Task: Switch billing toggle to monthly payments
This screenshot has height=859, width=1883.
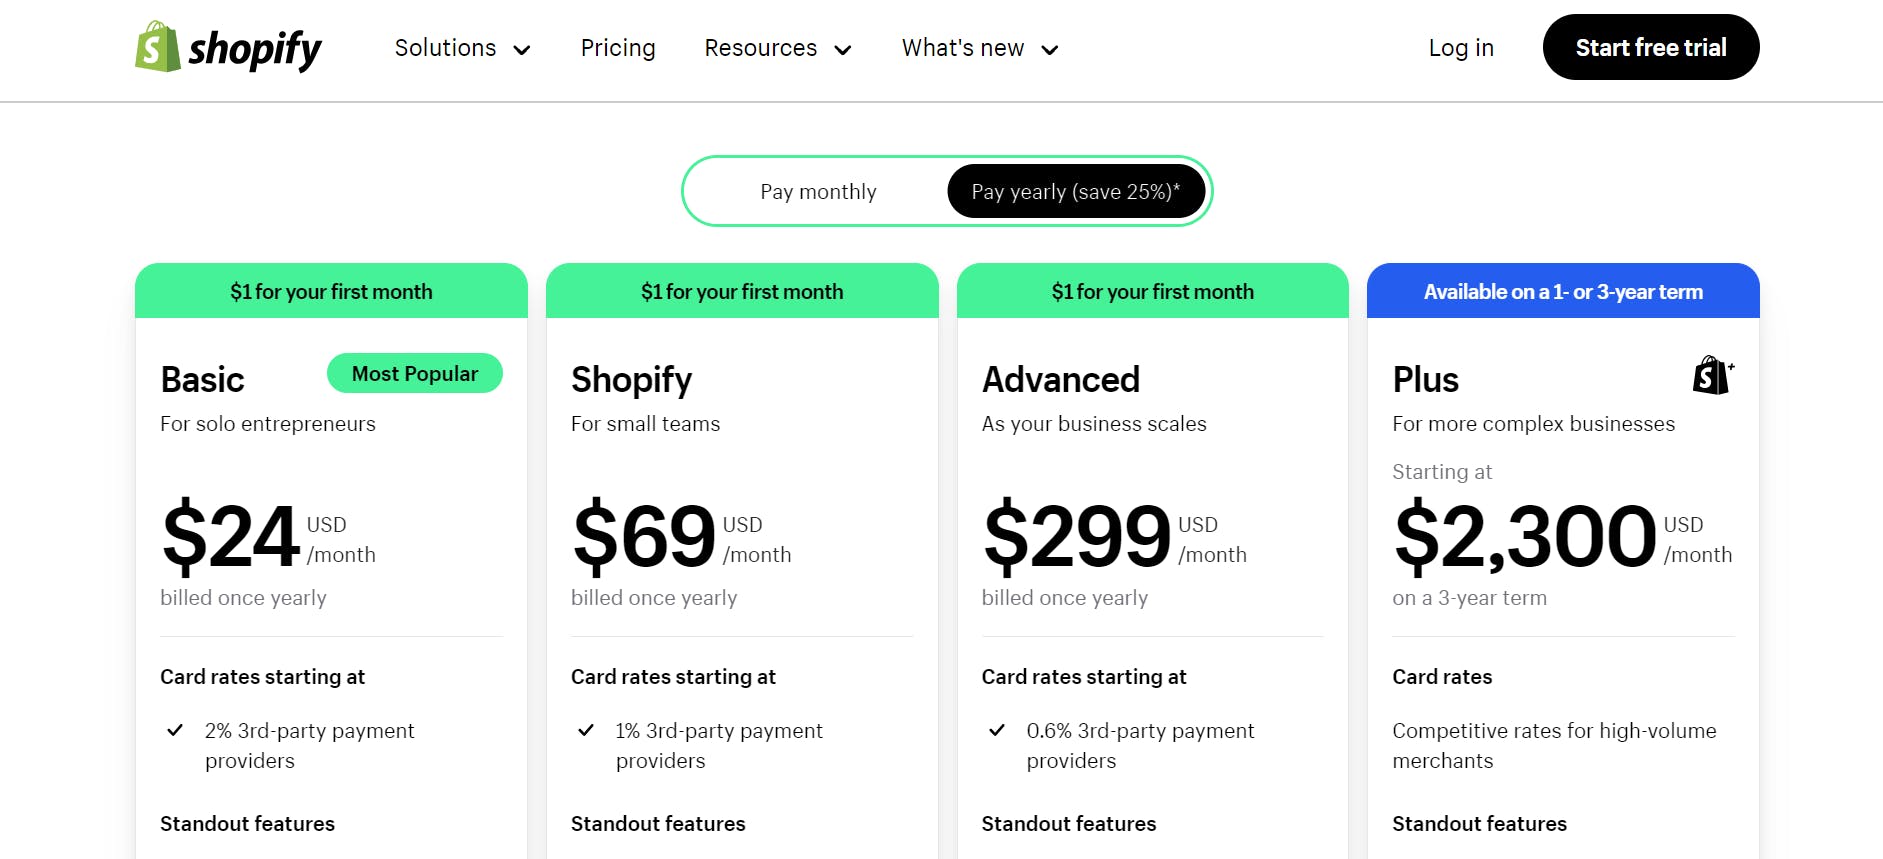Action: point(818,191)
